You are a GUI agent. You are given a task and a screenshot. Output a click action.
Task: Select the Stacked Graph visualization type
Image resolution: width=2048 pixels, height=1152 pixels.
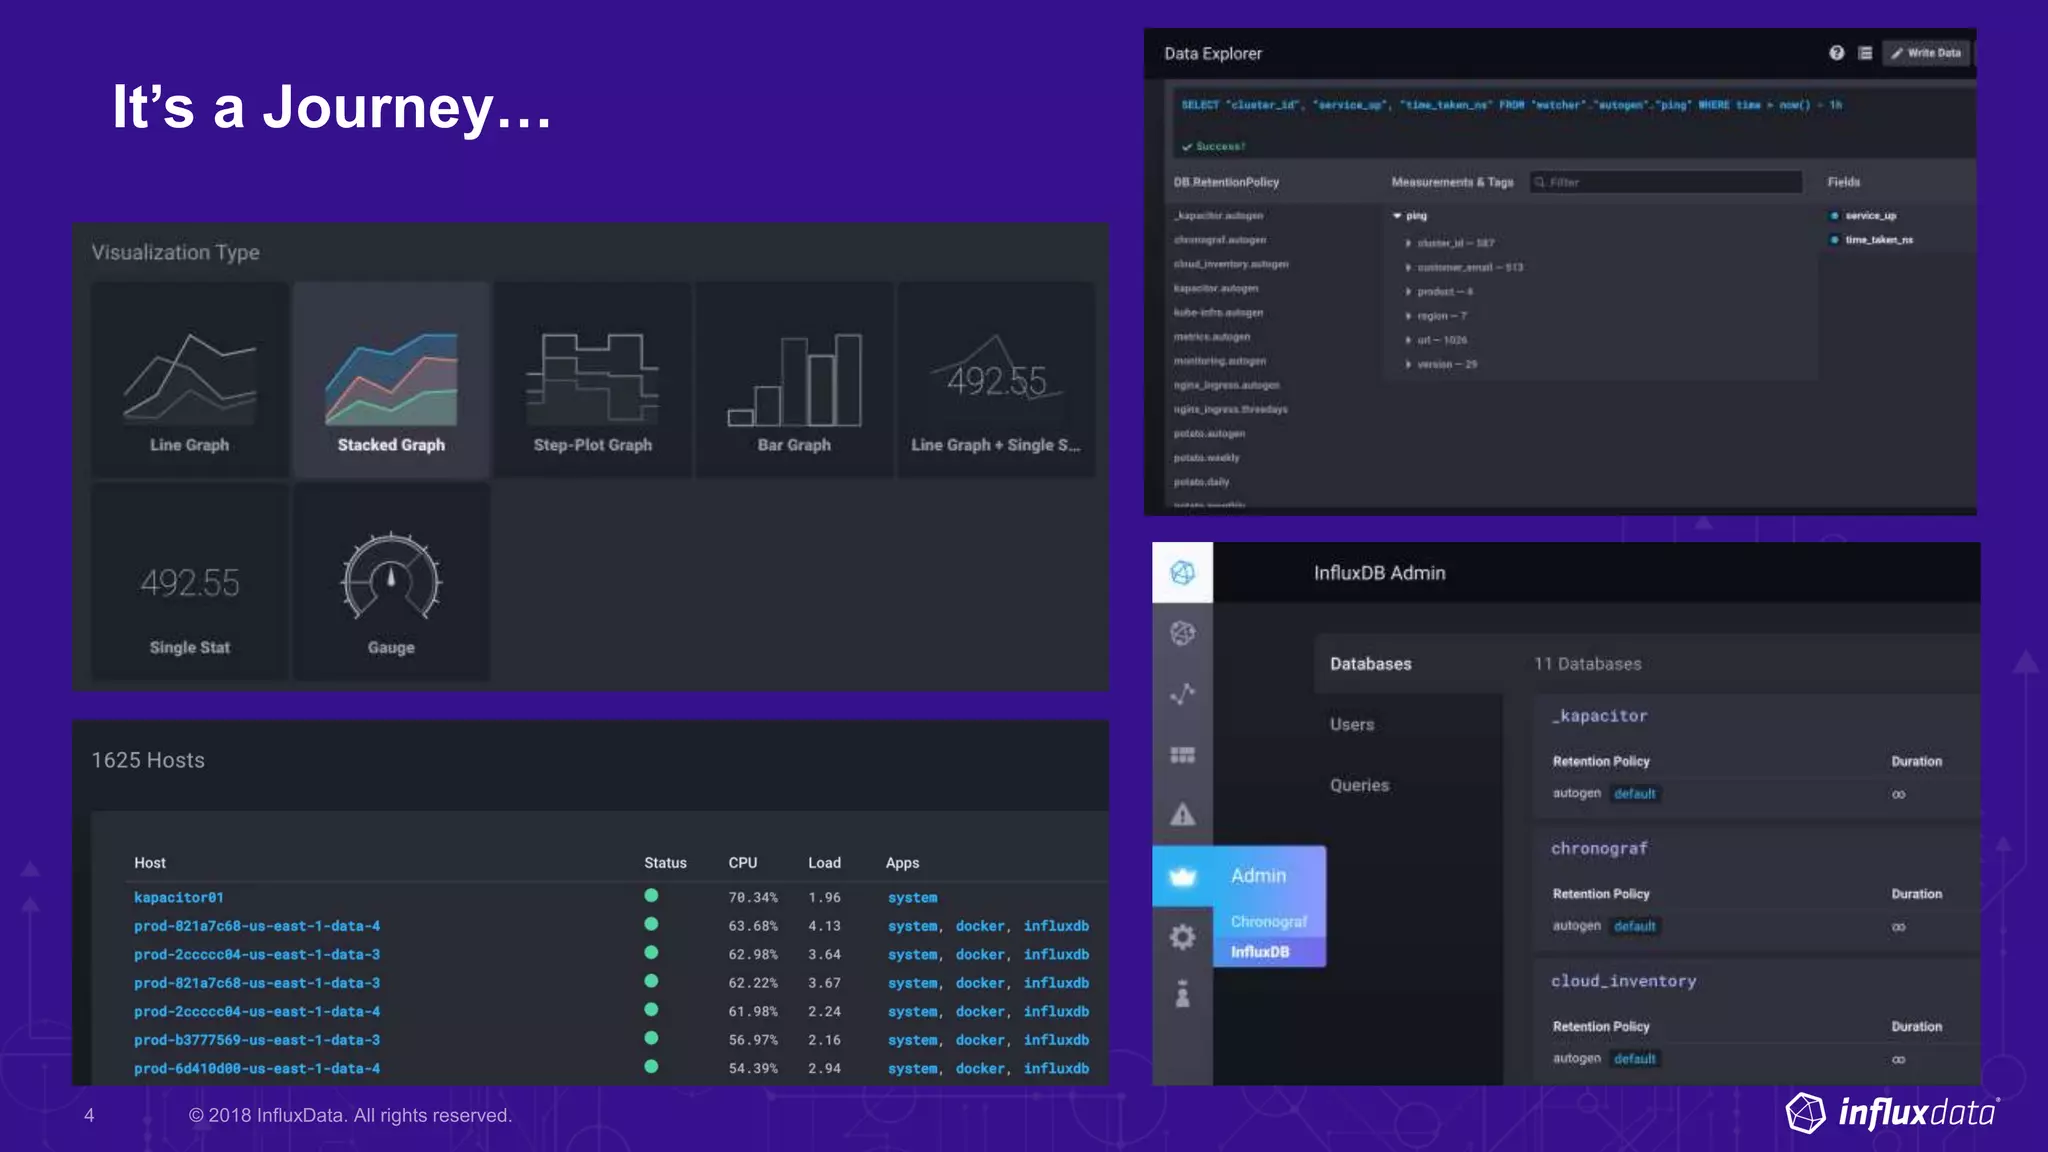tap(391, 380)
